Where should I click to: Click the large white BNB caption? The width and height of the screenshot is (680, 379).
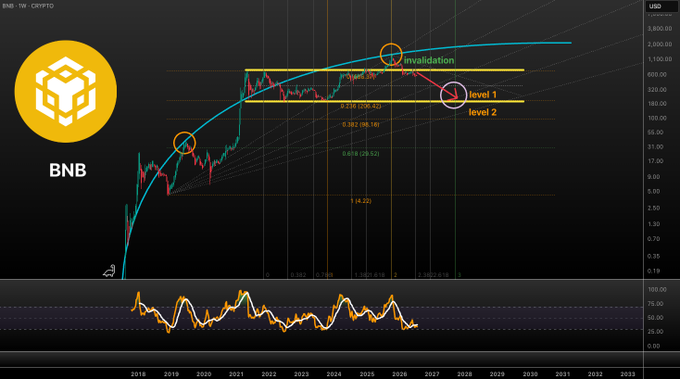(x=68, y=170)
